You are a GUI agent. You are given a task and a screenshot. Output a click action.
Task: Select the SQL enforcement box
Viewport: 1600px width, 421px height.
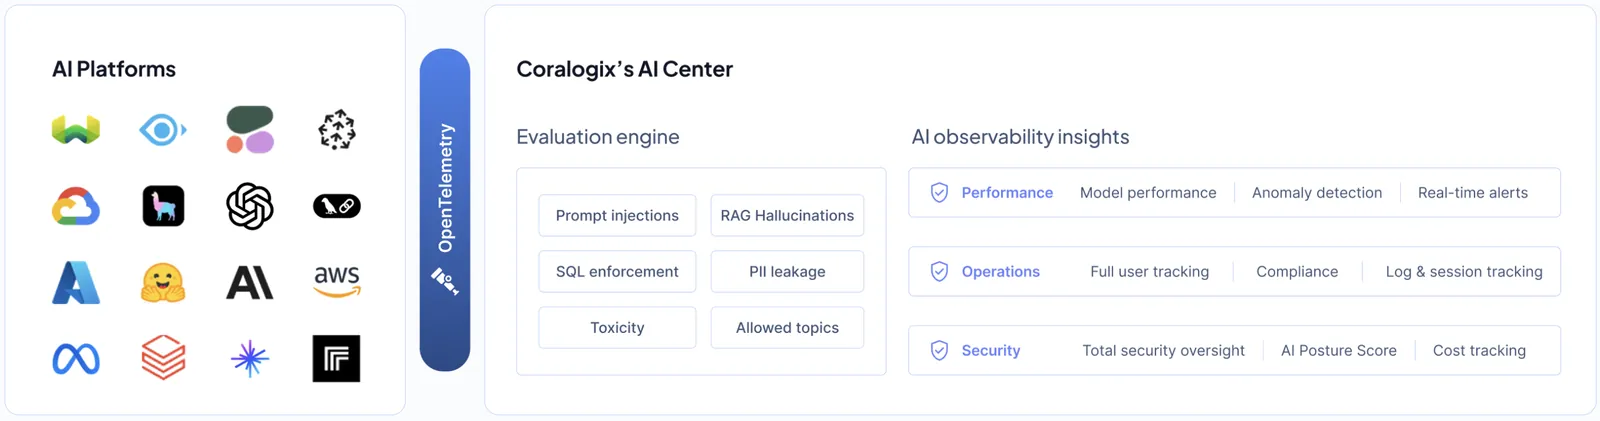pyautogui.click(x=617, y=272)
